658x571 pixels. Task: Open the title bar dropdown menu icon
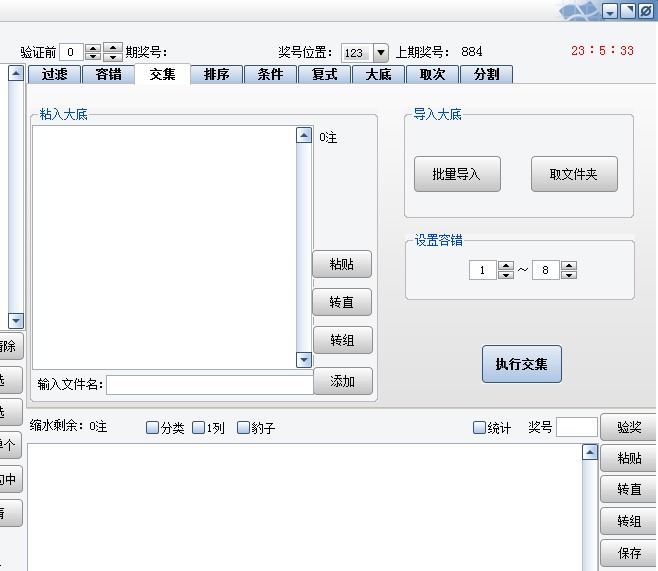(x=610, y=11)
